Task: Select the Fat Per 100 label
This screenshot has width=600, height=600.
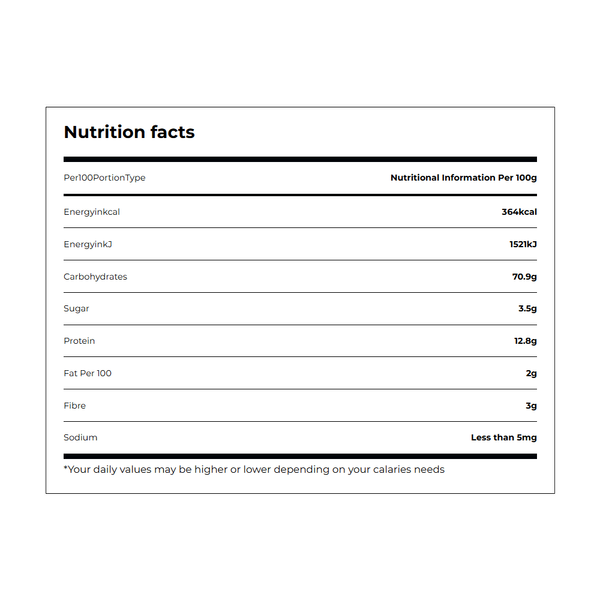Action: point(88,373)
